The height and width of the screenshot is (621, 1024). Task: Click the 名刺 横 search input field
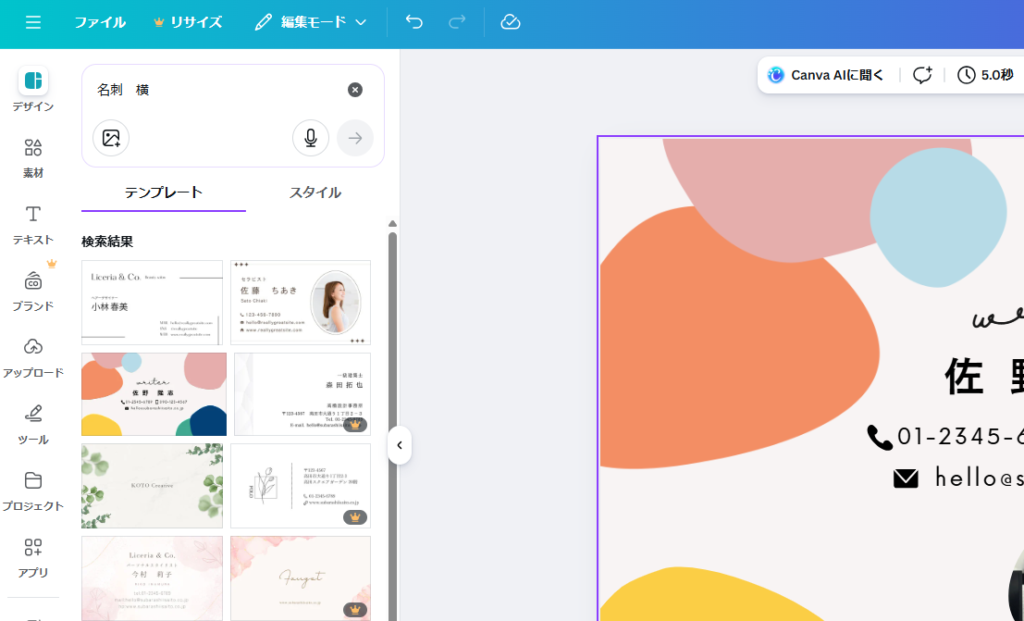pyautogui.click(x=215, y=90)
